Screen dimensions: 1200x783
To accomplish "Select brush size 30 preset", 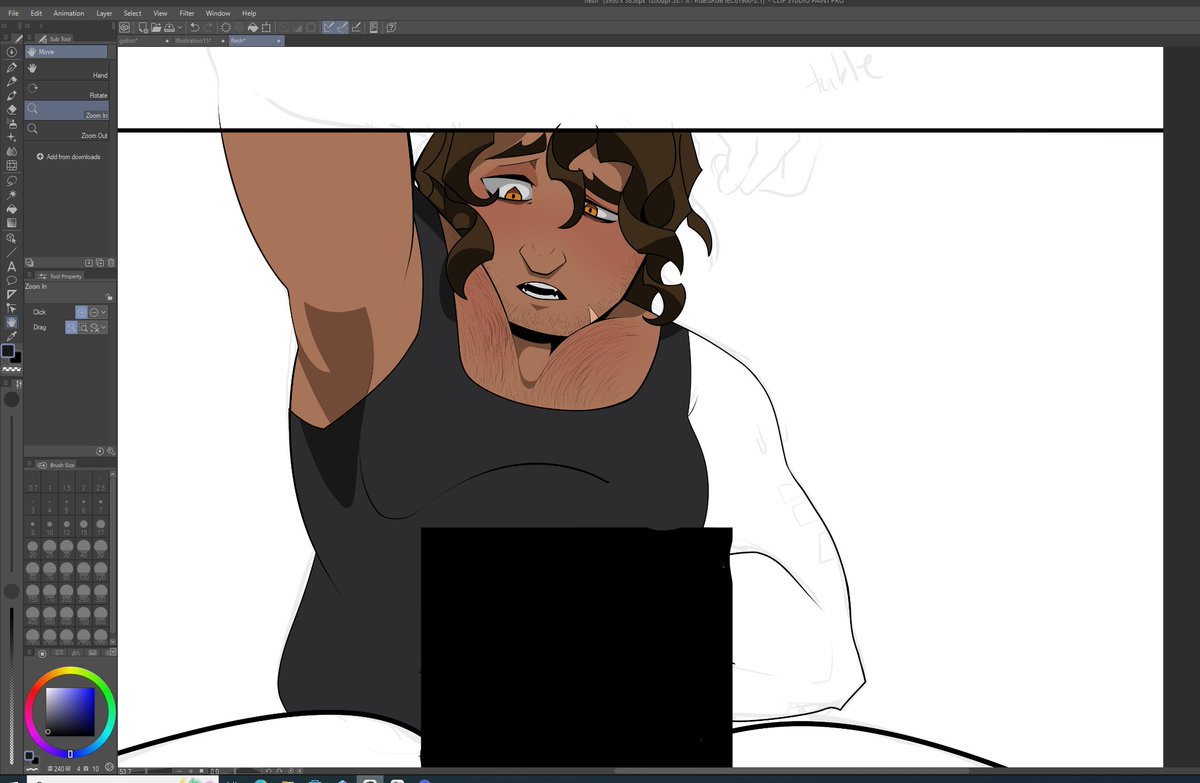I will [x=67, y=548].
